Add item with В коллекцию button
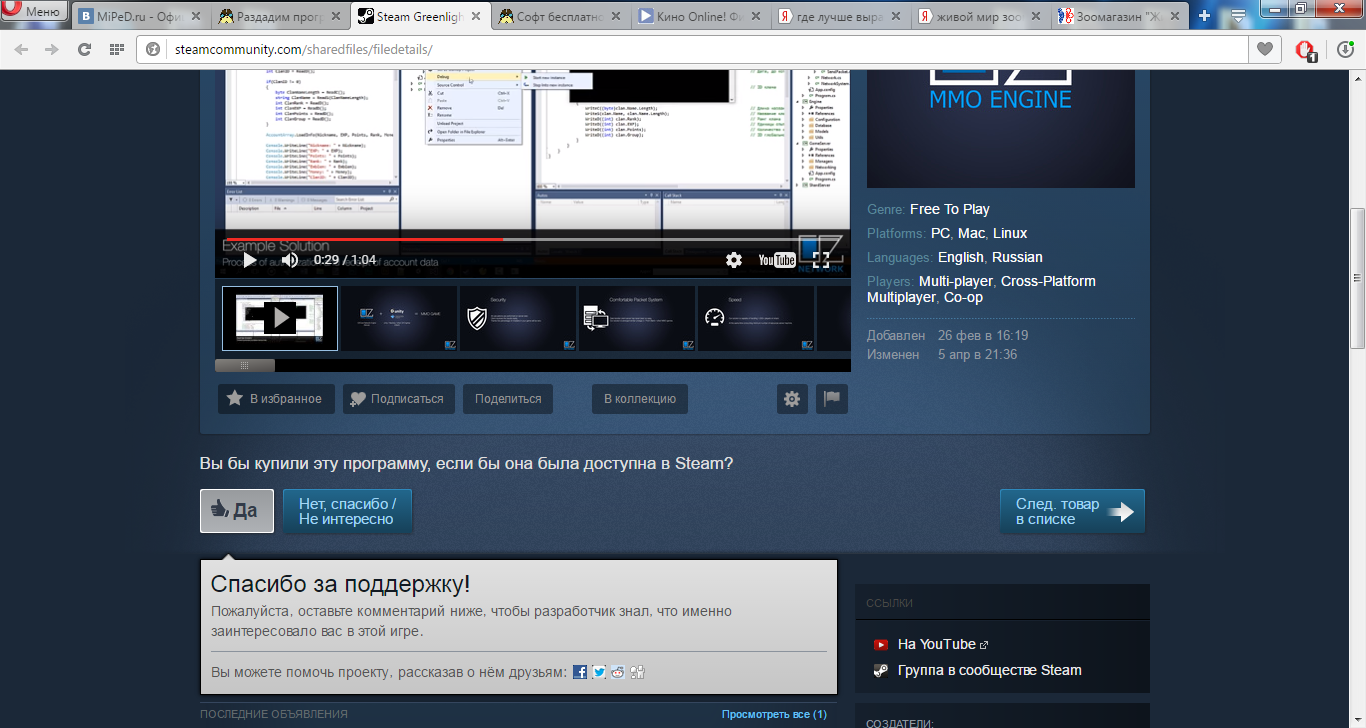Image resolution: width=1366 pixels, height=728 pixels. [x=640, y=399]
